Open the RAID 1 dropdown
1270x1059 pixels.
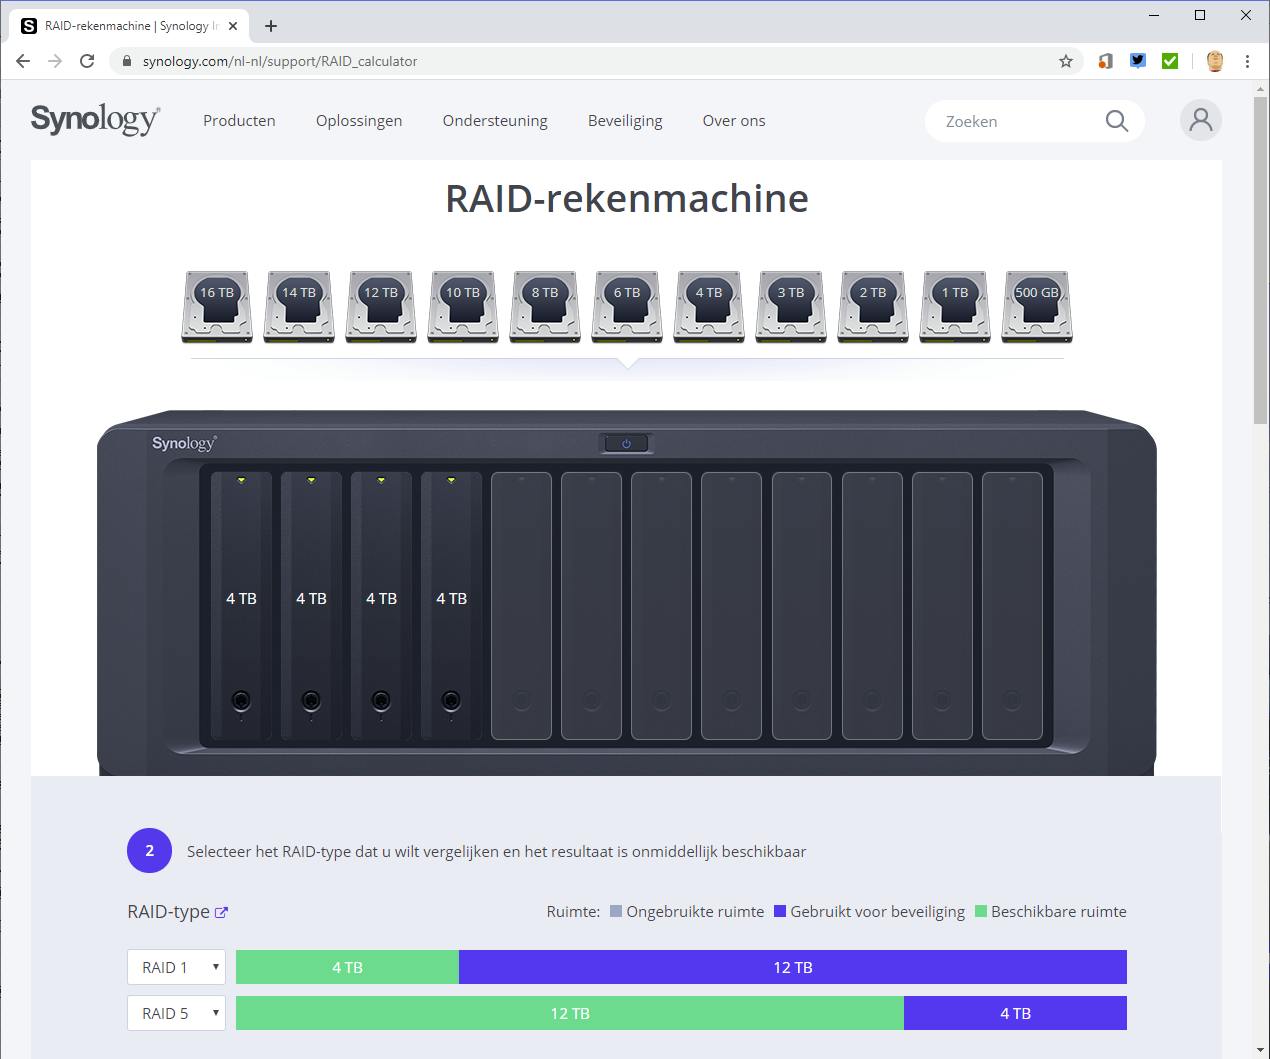click(x=176, y=967)
